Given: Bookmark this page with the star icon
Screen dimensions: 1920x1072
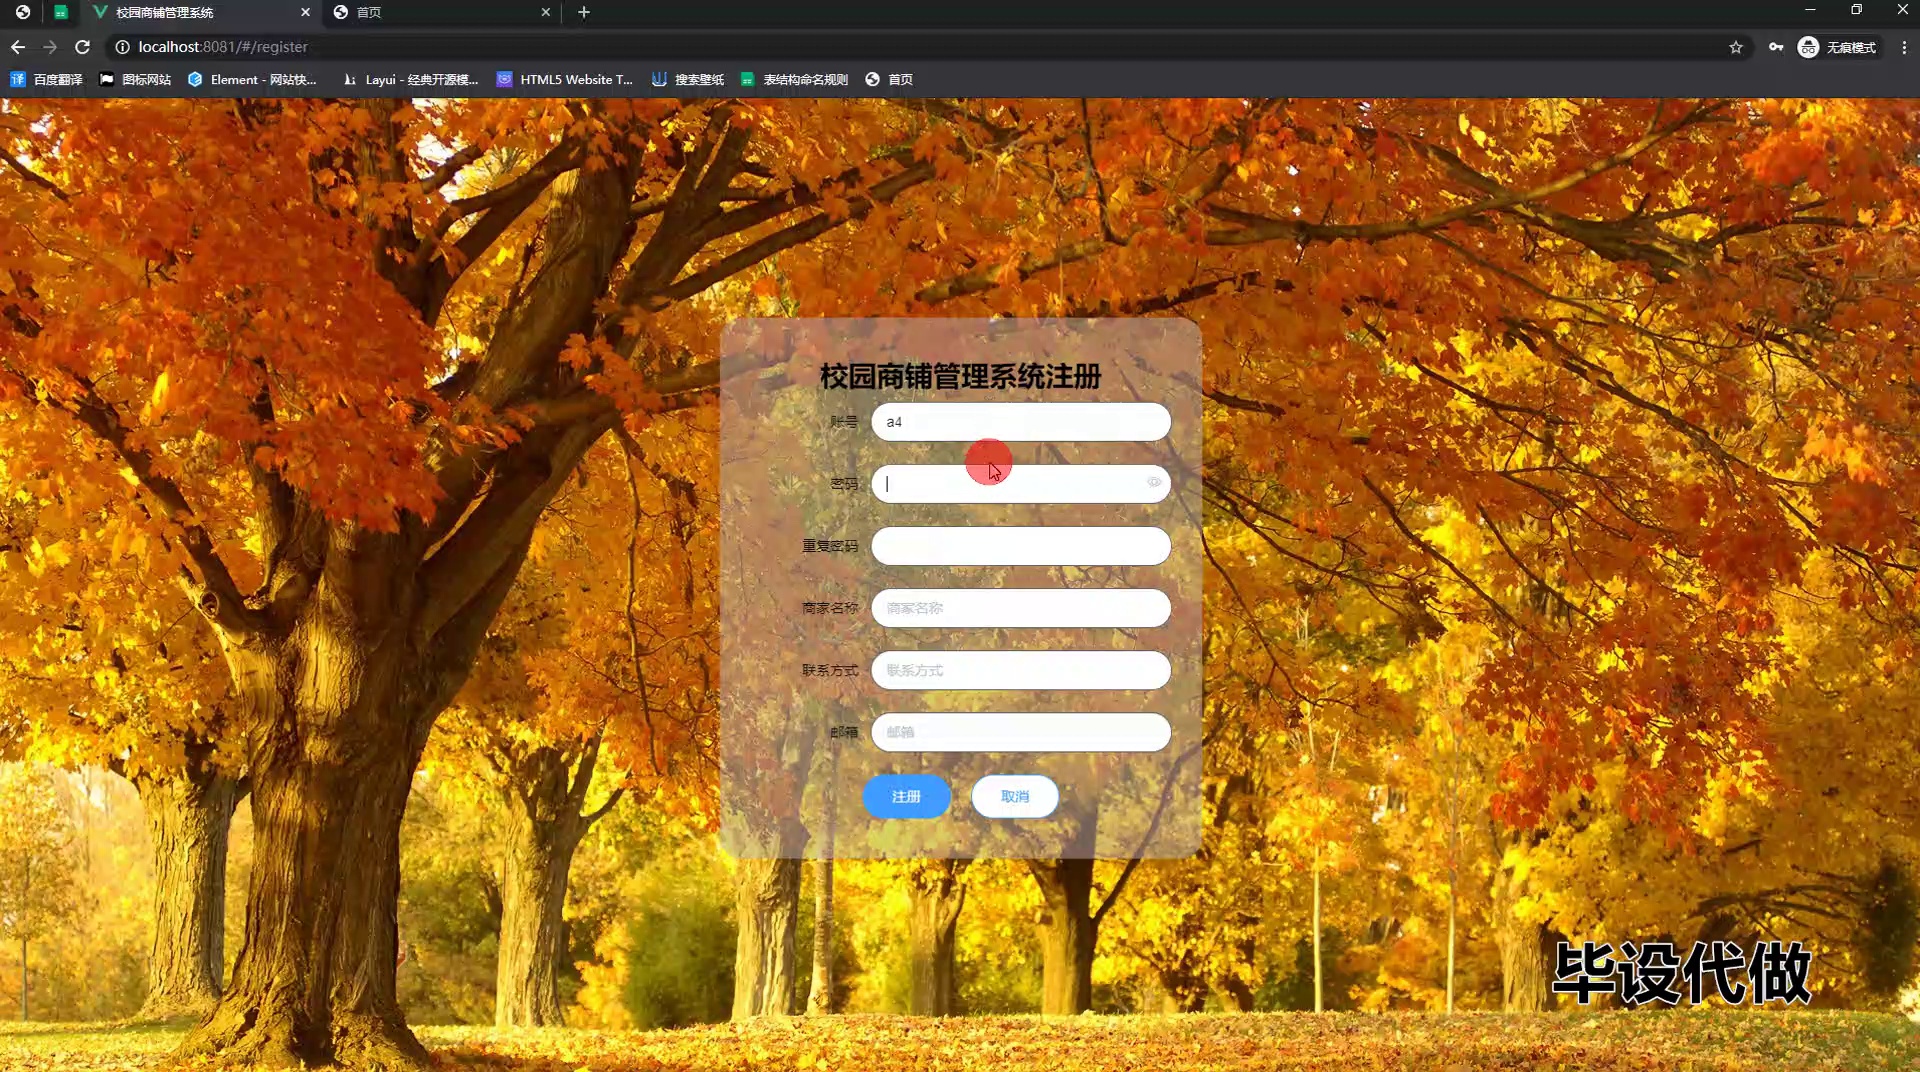Looking at the screenshot, I should (1736, 47).
